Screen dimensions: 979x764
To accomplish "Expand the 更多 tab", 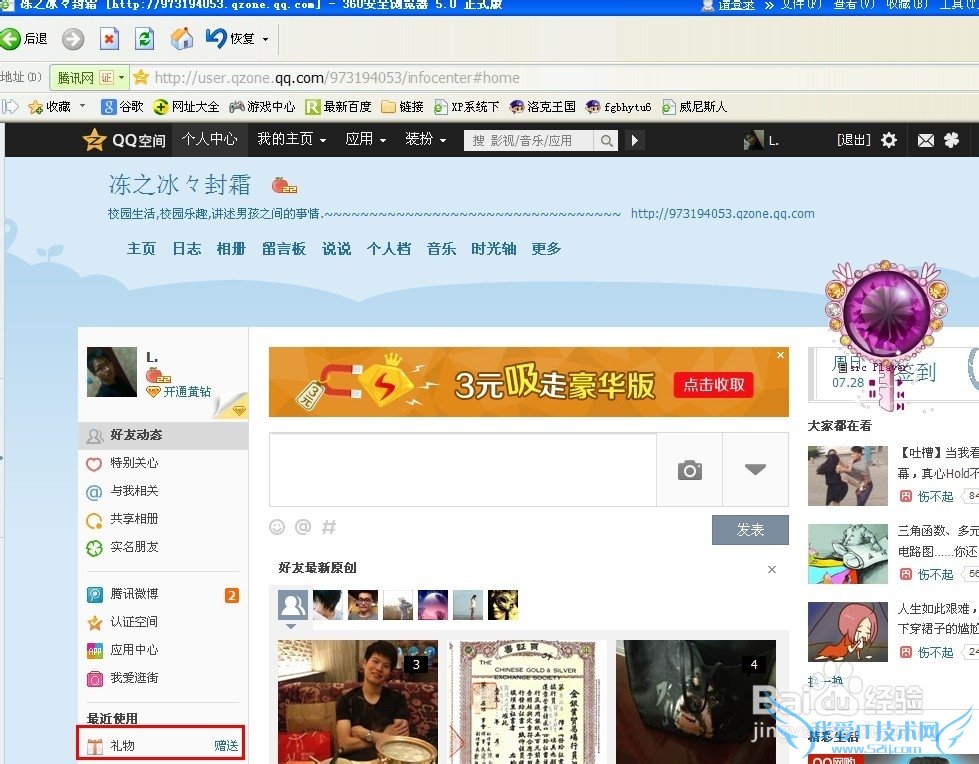I will point(546,248).
